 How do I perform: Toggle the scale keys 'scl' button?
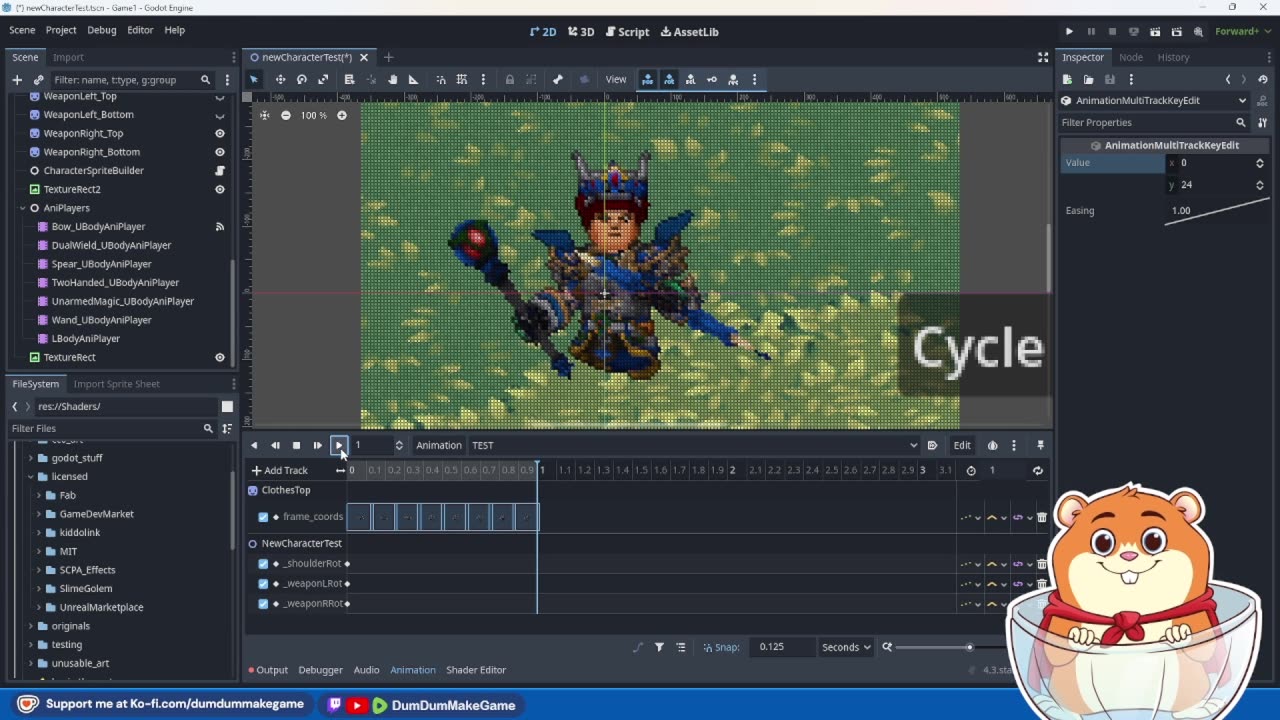pos(690,80)
